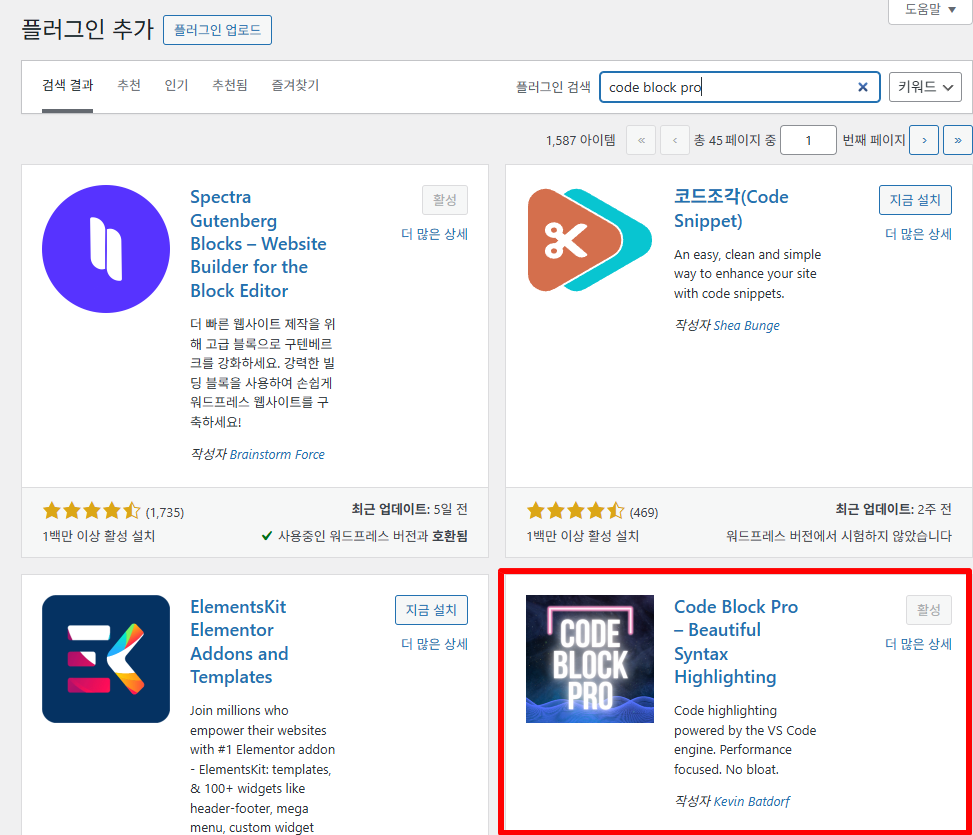Click the Code Snippet star rating
The width and height of the screenshot is (973, 835).
[x=575, y=511]
